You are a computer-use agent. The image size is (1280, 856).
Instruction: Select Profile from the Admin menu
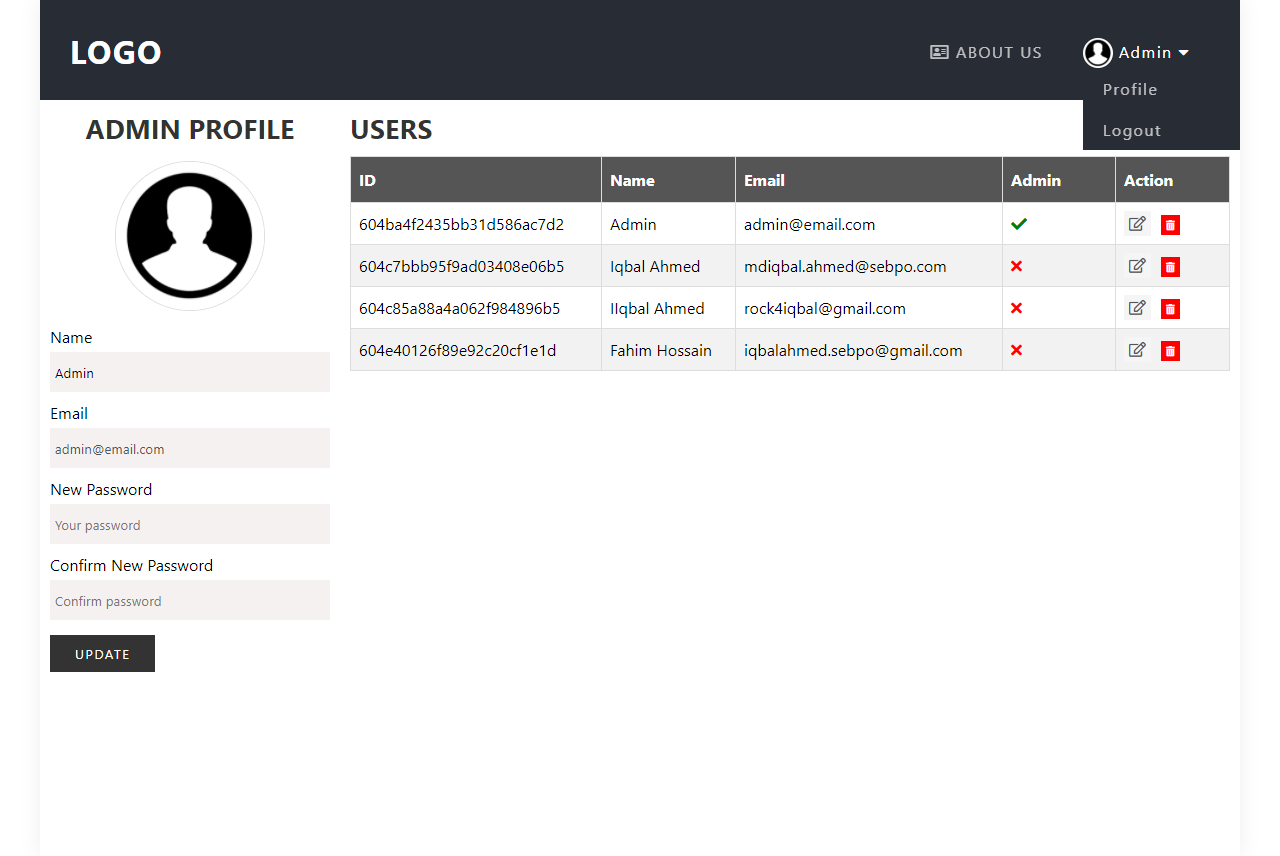1129,89
